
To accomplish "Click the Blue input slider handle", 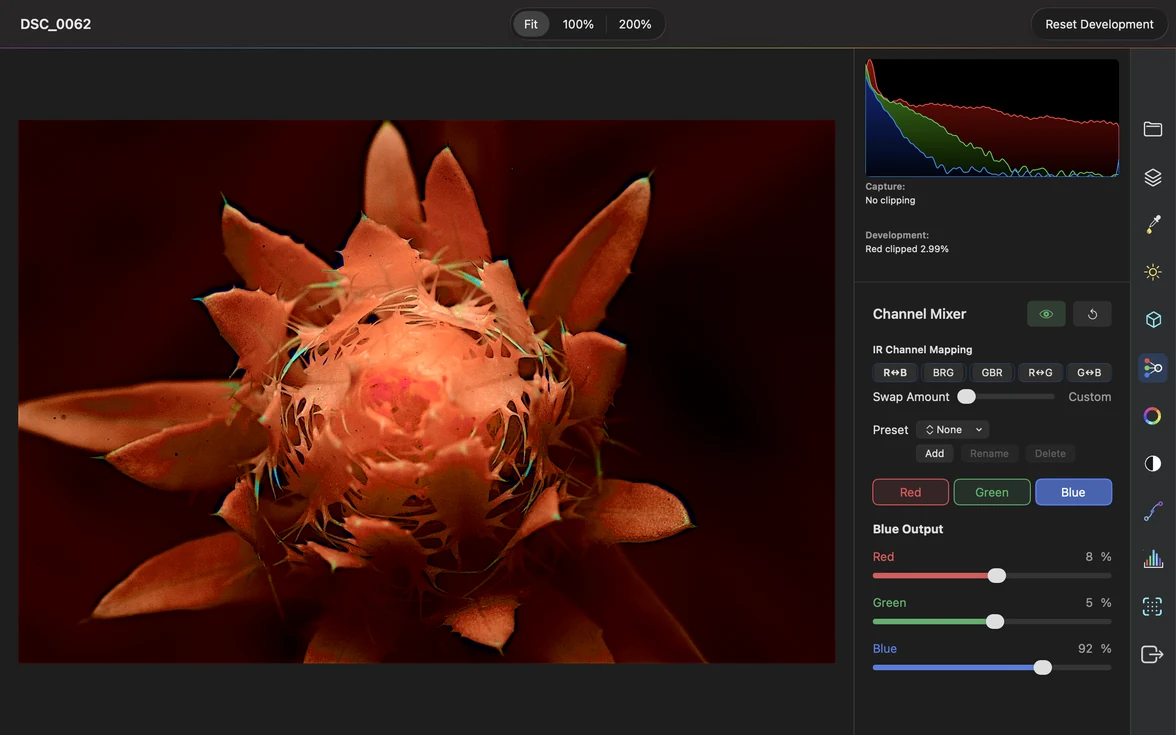I will pos(1042,668).
